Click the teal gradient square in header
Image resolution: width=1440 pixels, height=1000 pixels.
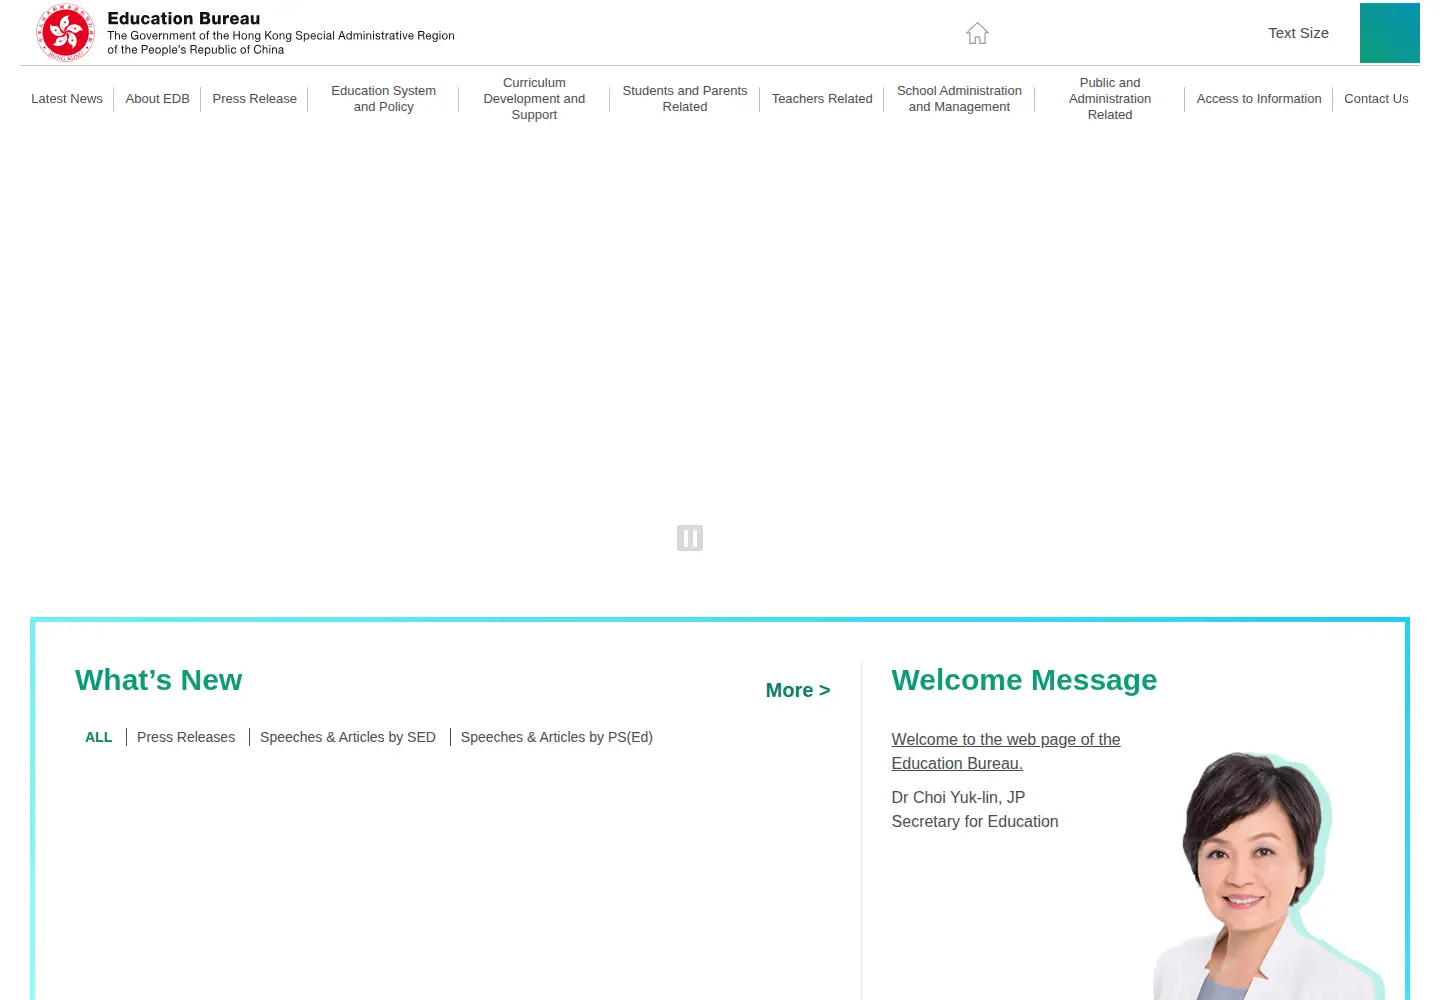tap(1390, 33)
